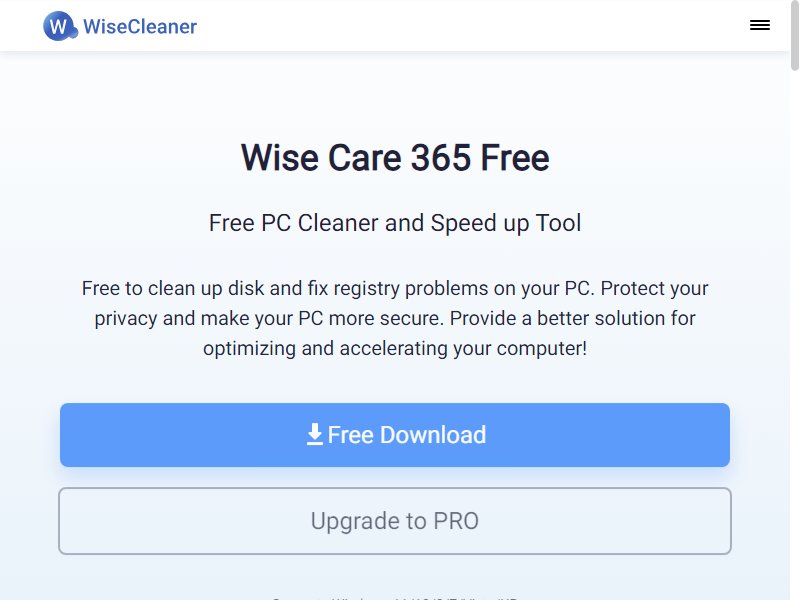The height and width of the screenshot is (600, 800).
Task: Click the line starting 'privacy and make your PC'
Action: [395, 318]
